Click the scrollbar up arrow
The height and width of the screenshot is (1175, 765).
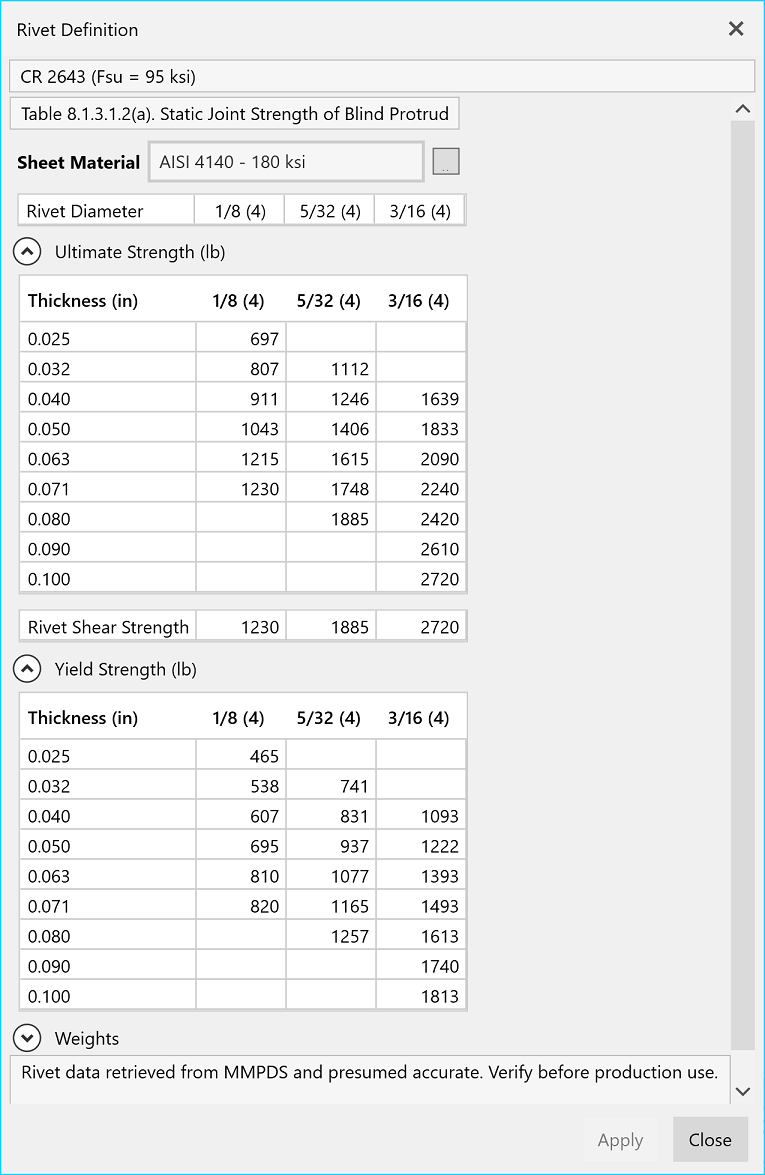[x=743, y=109]
